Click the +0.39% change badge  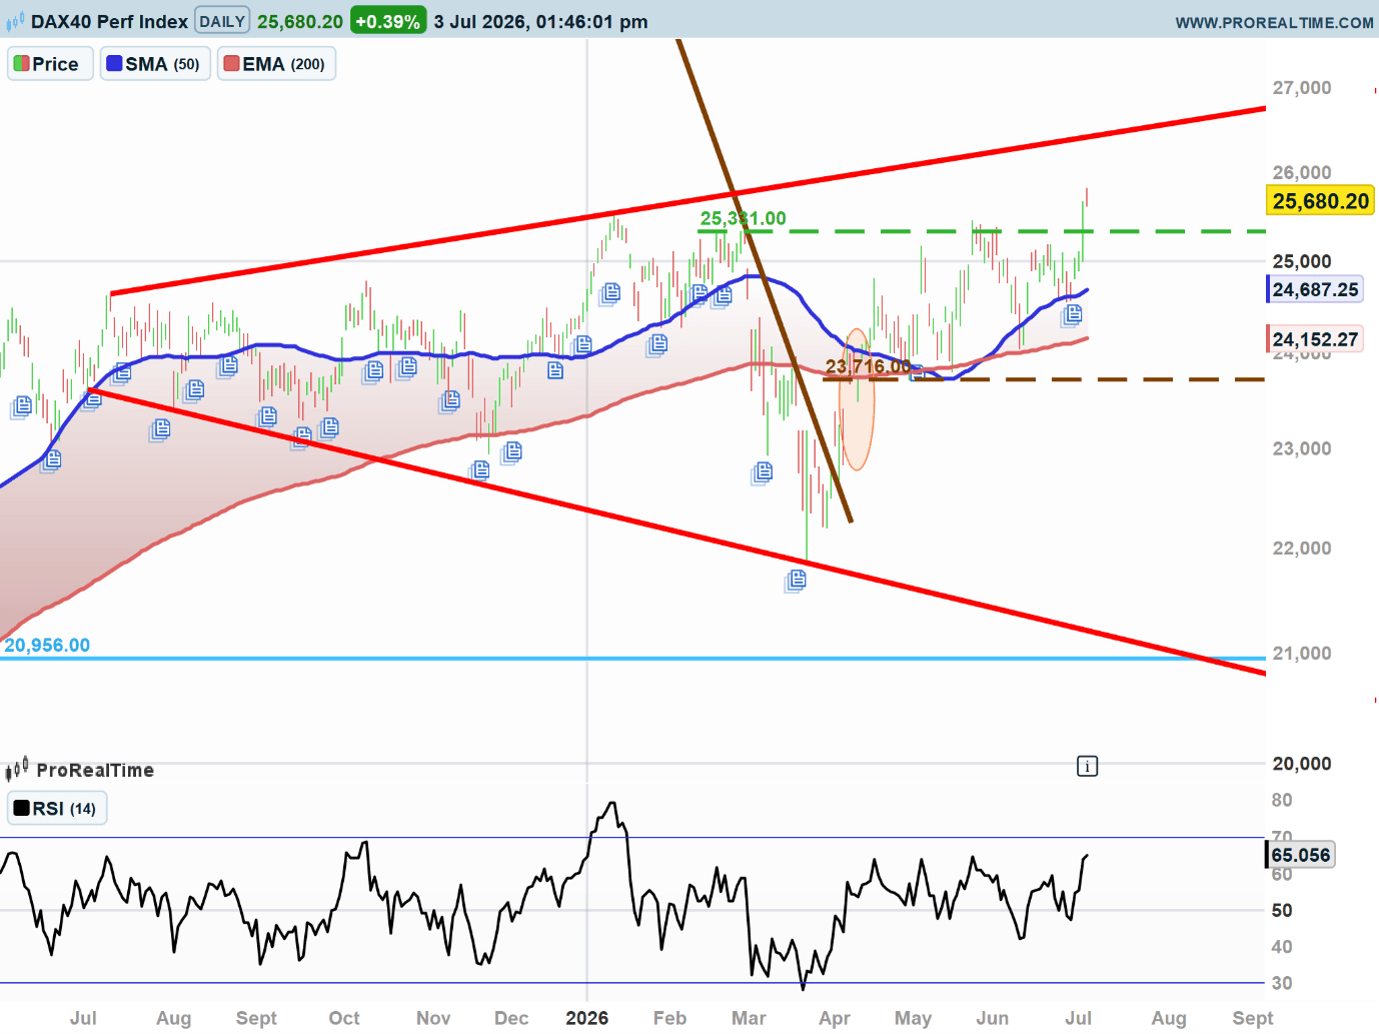(x=388, y=21)
